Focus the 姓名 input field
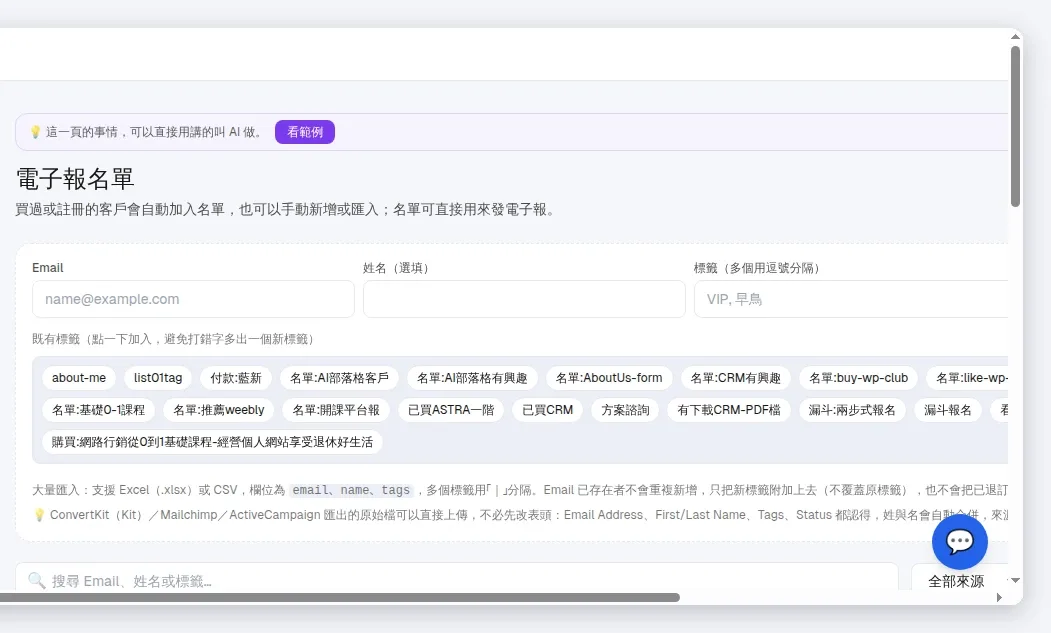Image resolution: width=1051 pixels, height=633 pixels. click(524, 299)
